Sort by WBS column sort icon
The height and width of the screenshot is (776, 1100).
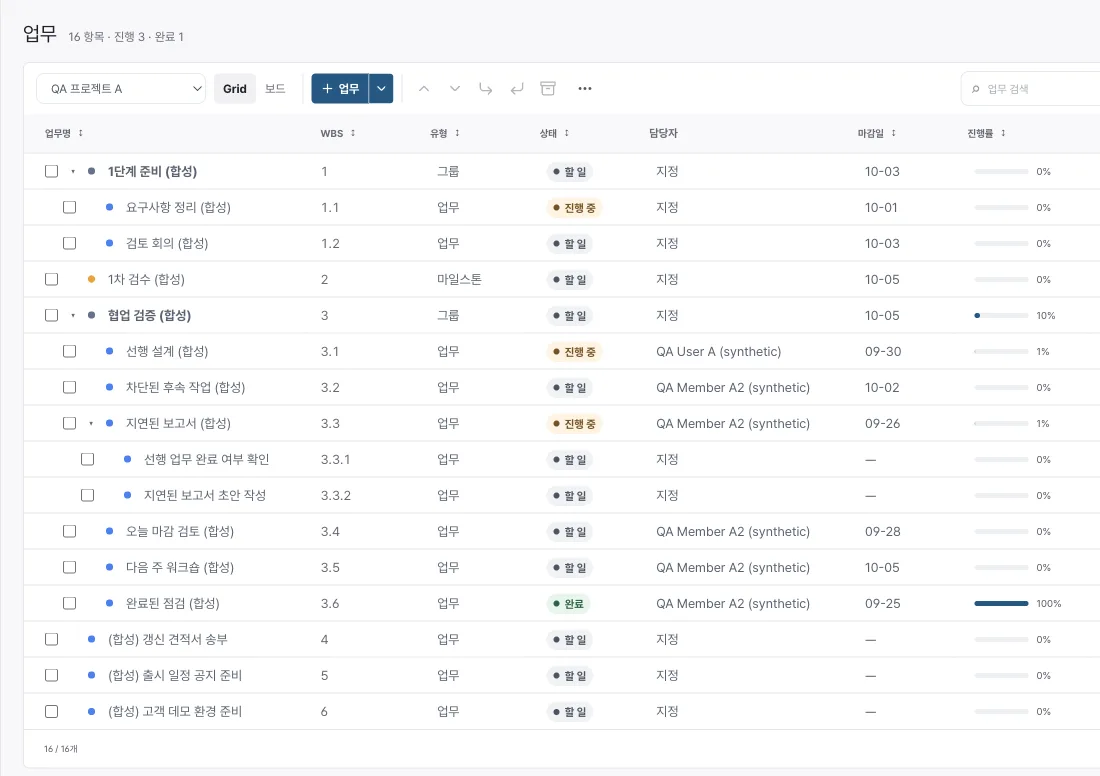tap(353, 133)
